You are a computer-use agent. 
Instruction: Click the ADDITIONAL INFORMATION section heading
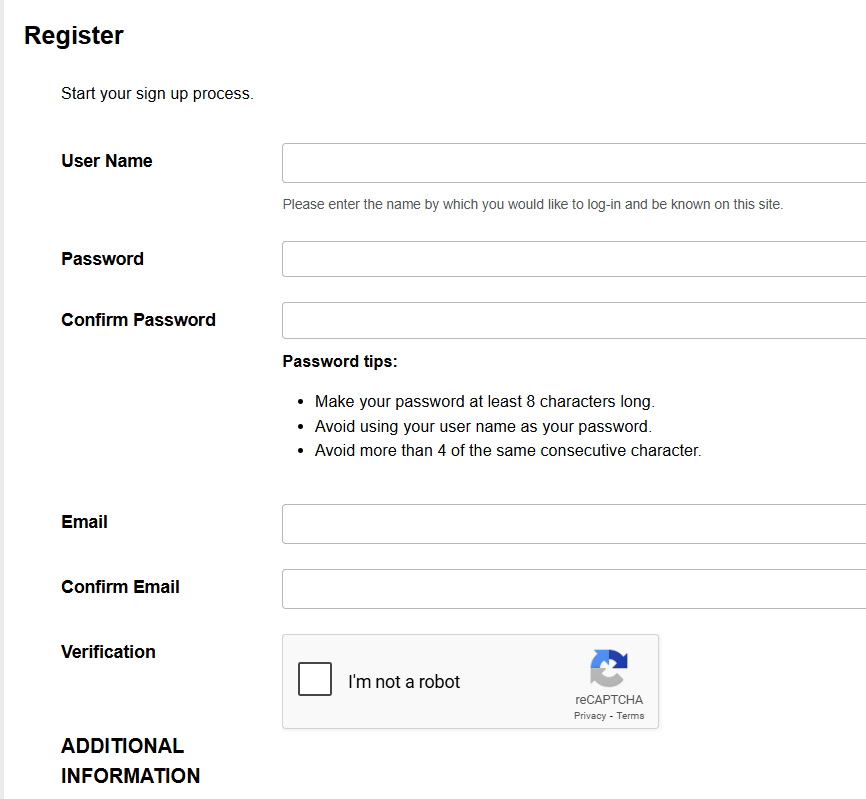coord(130,761)
